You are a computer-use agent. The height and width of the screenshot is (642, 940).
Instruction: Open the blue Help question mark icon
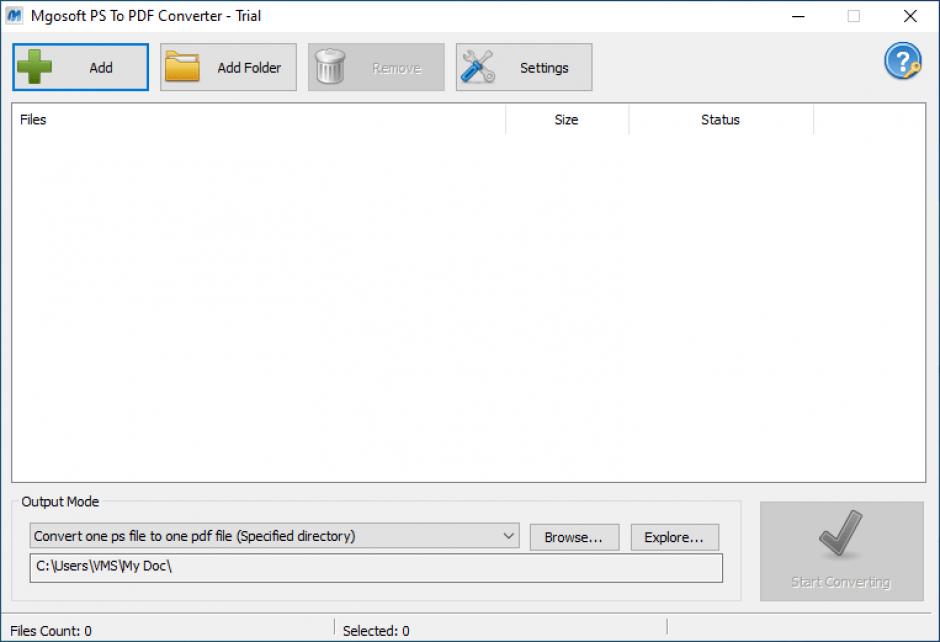point(903,61)
